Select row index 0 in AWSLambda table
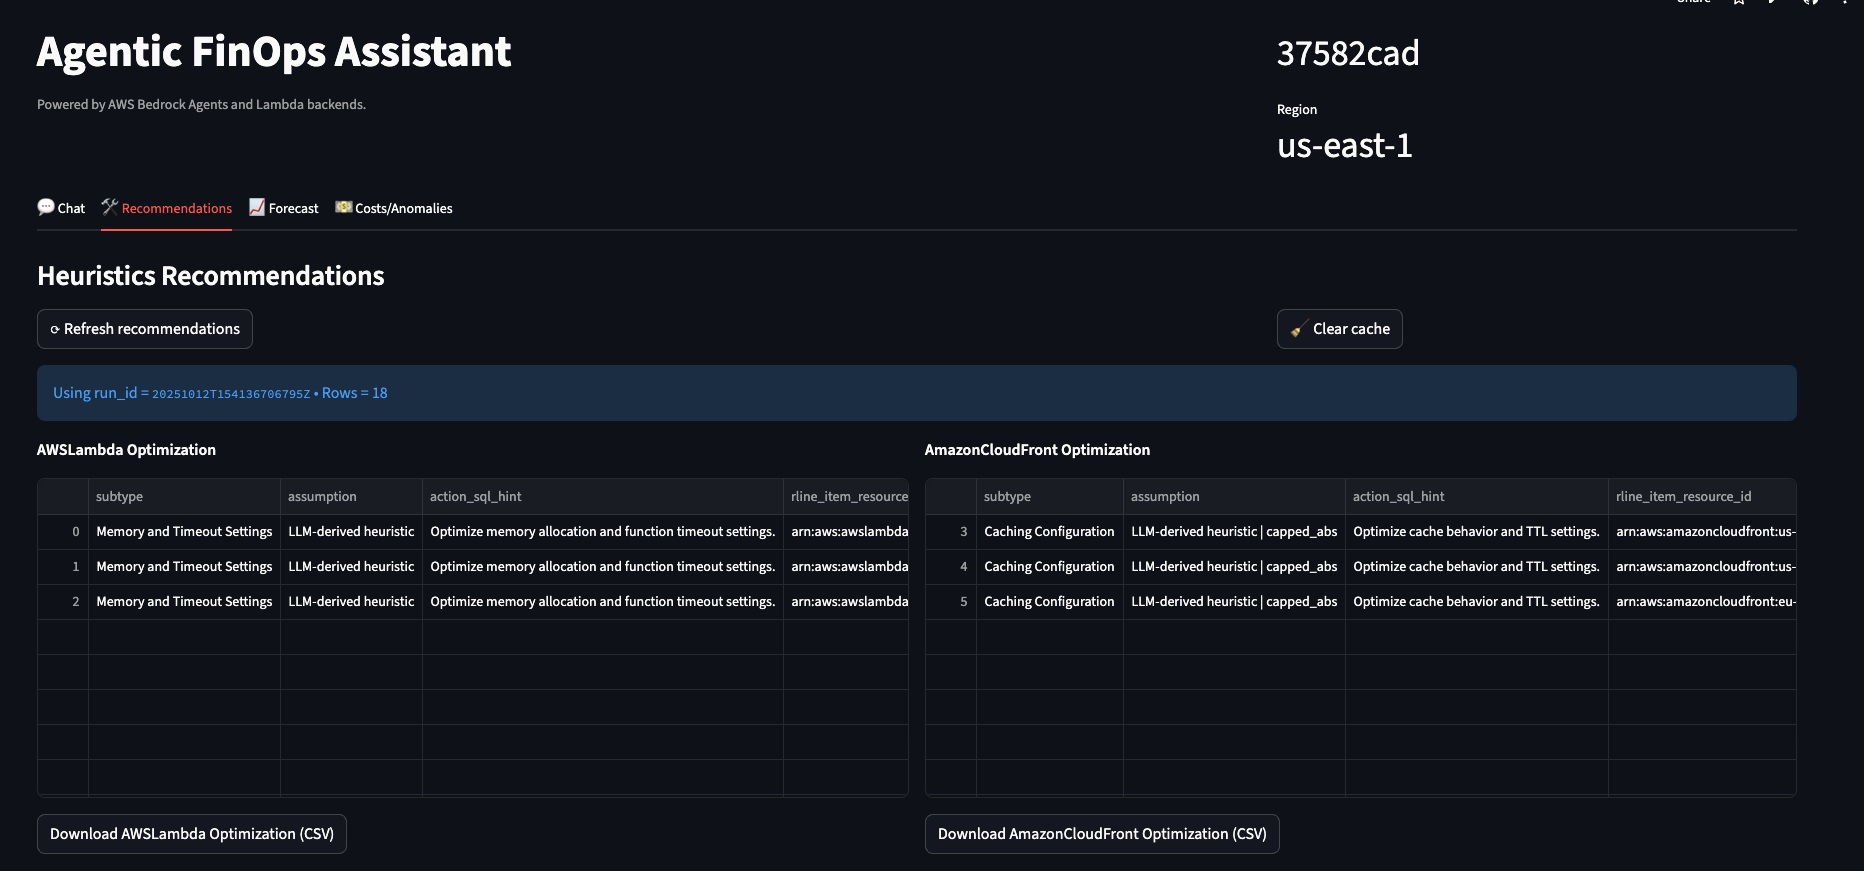The height and width of the screenshot is (871, 1864). click(63, 532)
